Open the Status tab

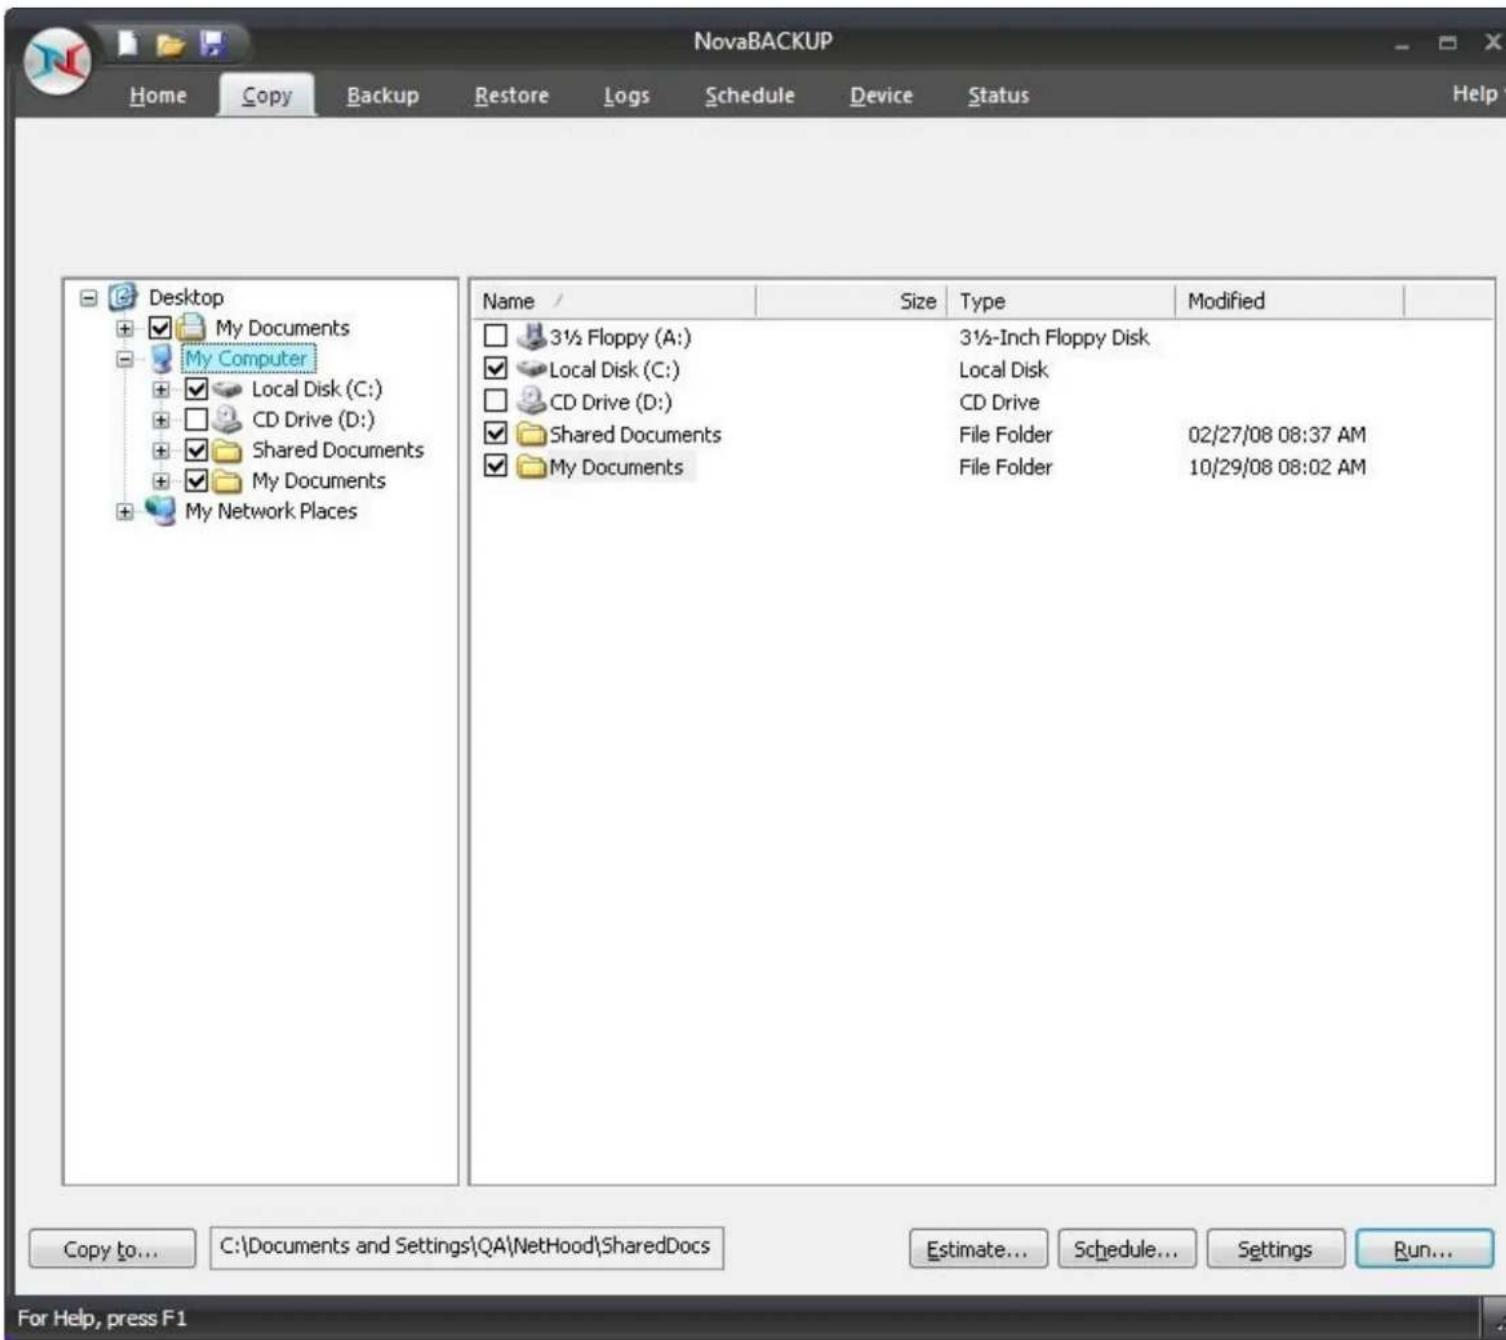(998, 95)
